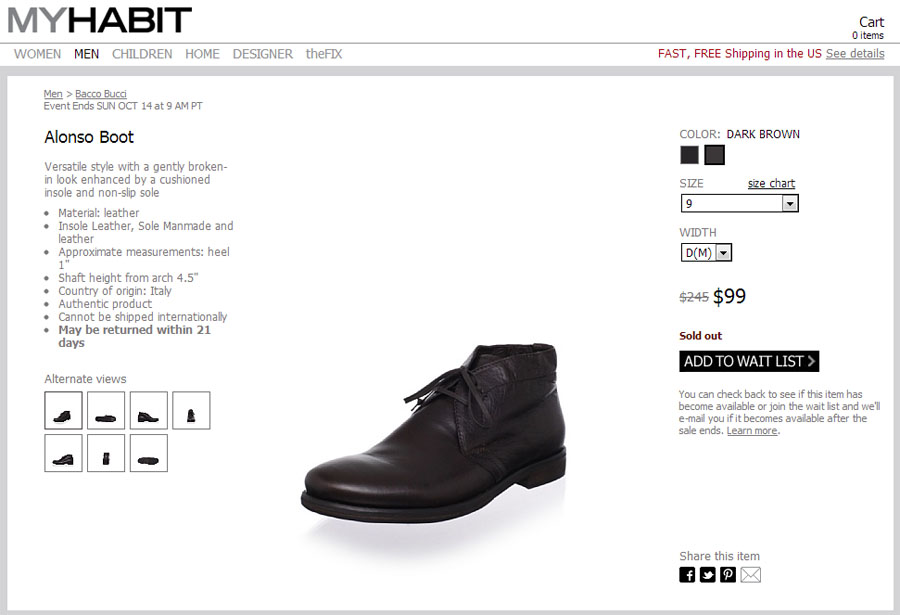Viewport: 900px width, 615px height.
Task: Share item via email envelope icon
Action: tap(750, 574)
